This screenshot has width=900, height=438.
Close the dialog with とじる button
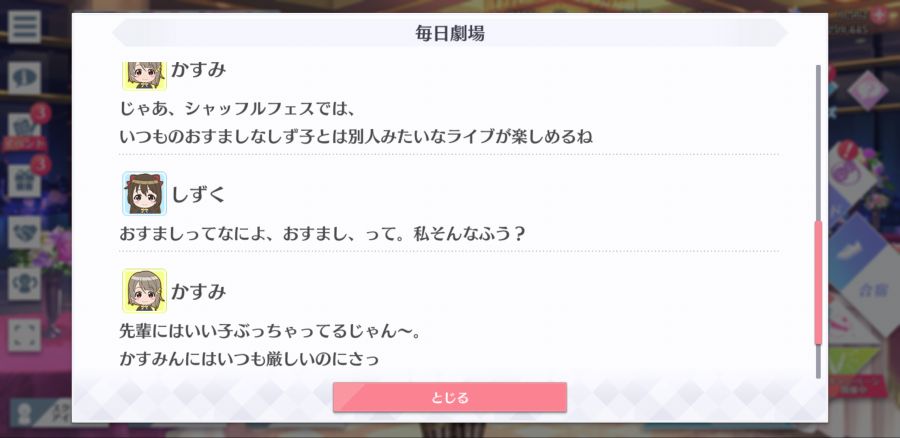point(449,397)
